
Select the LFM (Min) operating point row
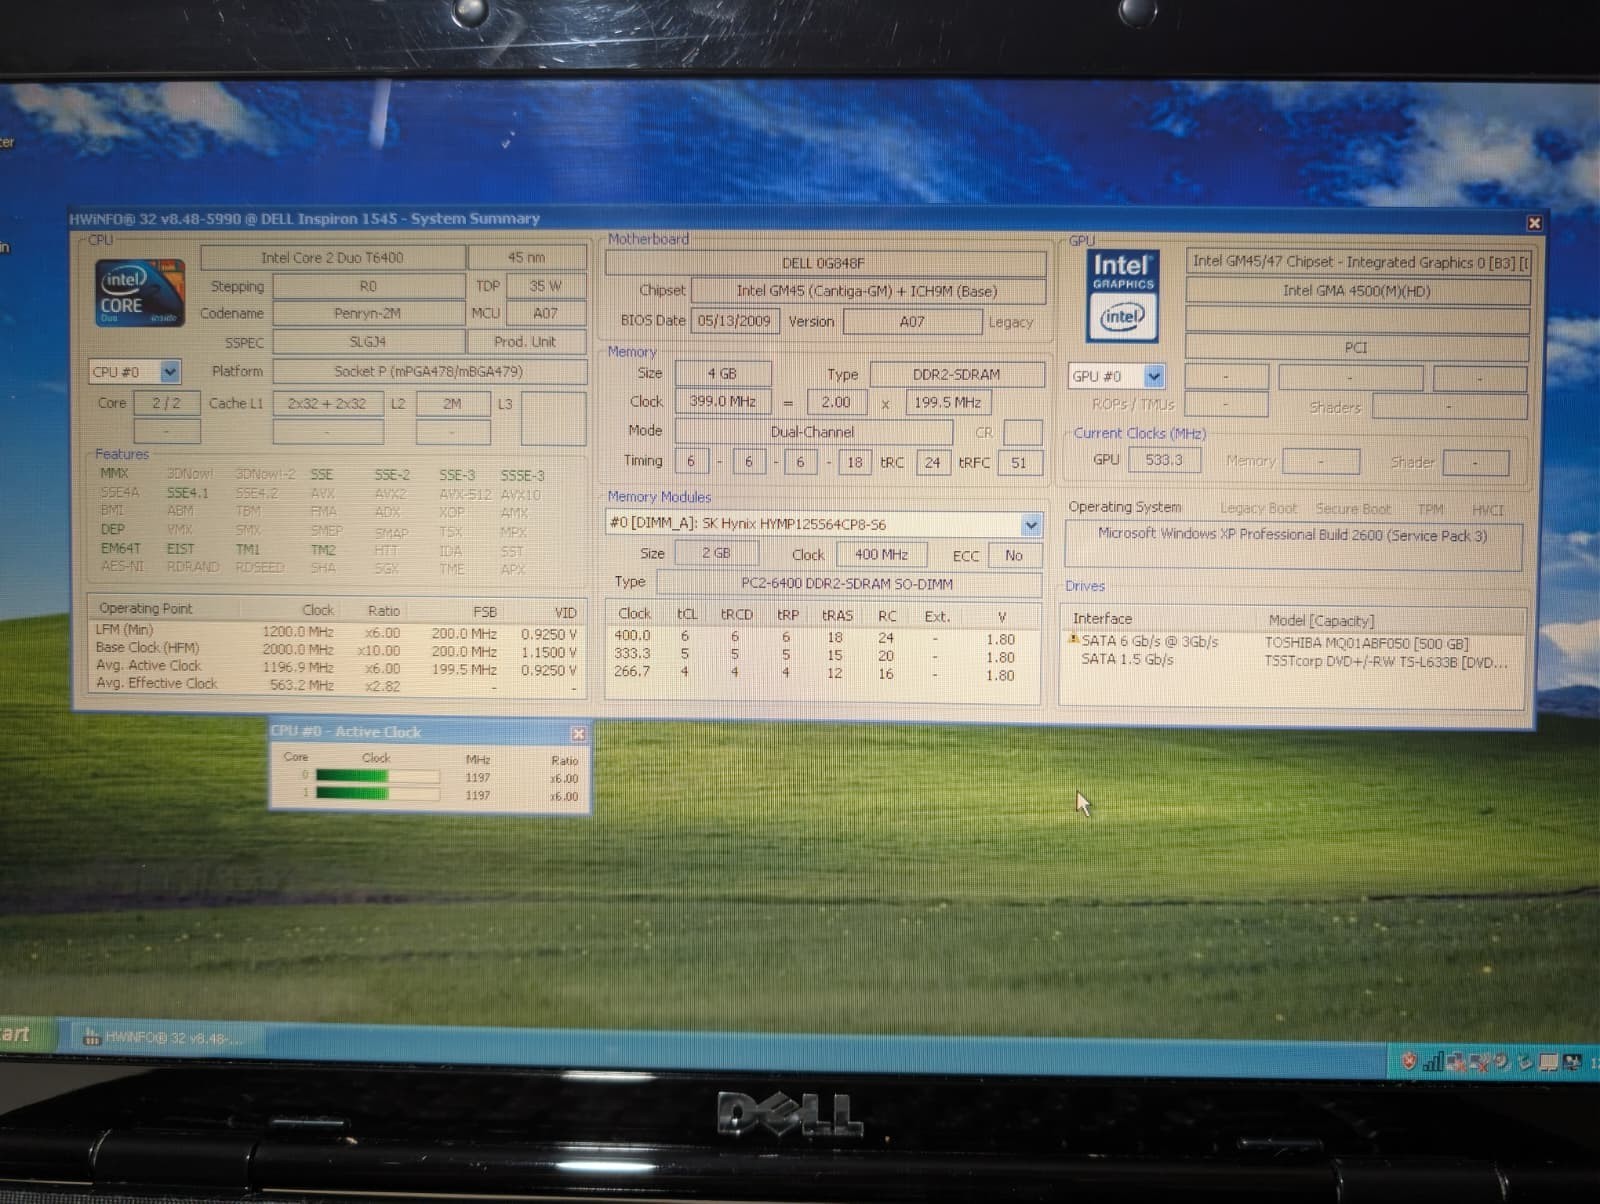click(x=337, y=632)
